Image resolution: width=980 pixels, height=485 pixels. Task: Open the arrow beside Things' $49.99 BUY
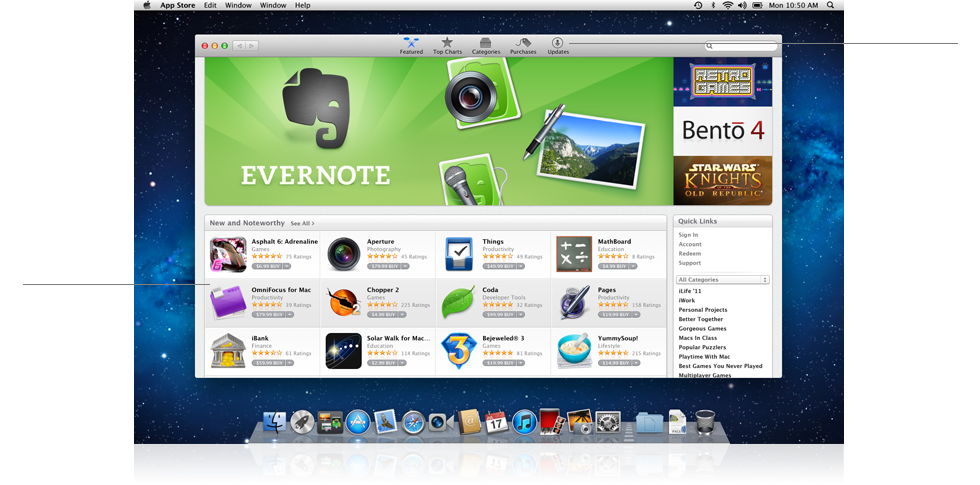coord(521,266)
